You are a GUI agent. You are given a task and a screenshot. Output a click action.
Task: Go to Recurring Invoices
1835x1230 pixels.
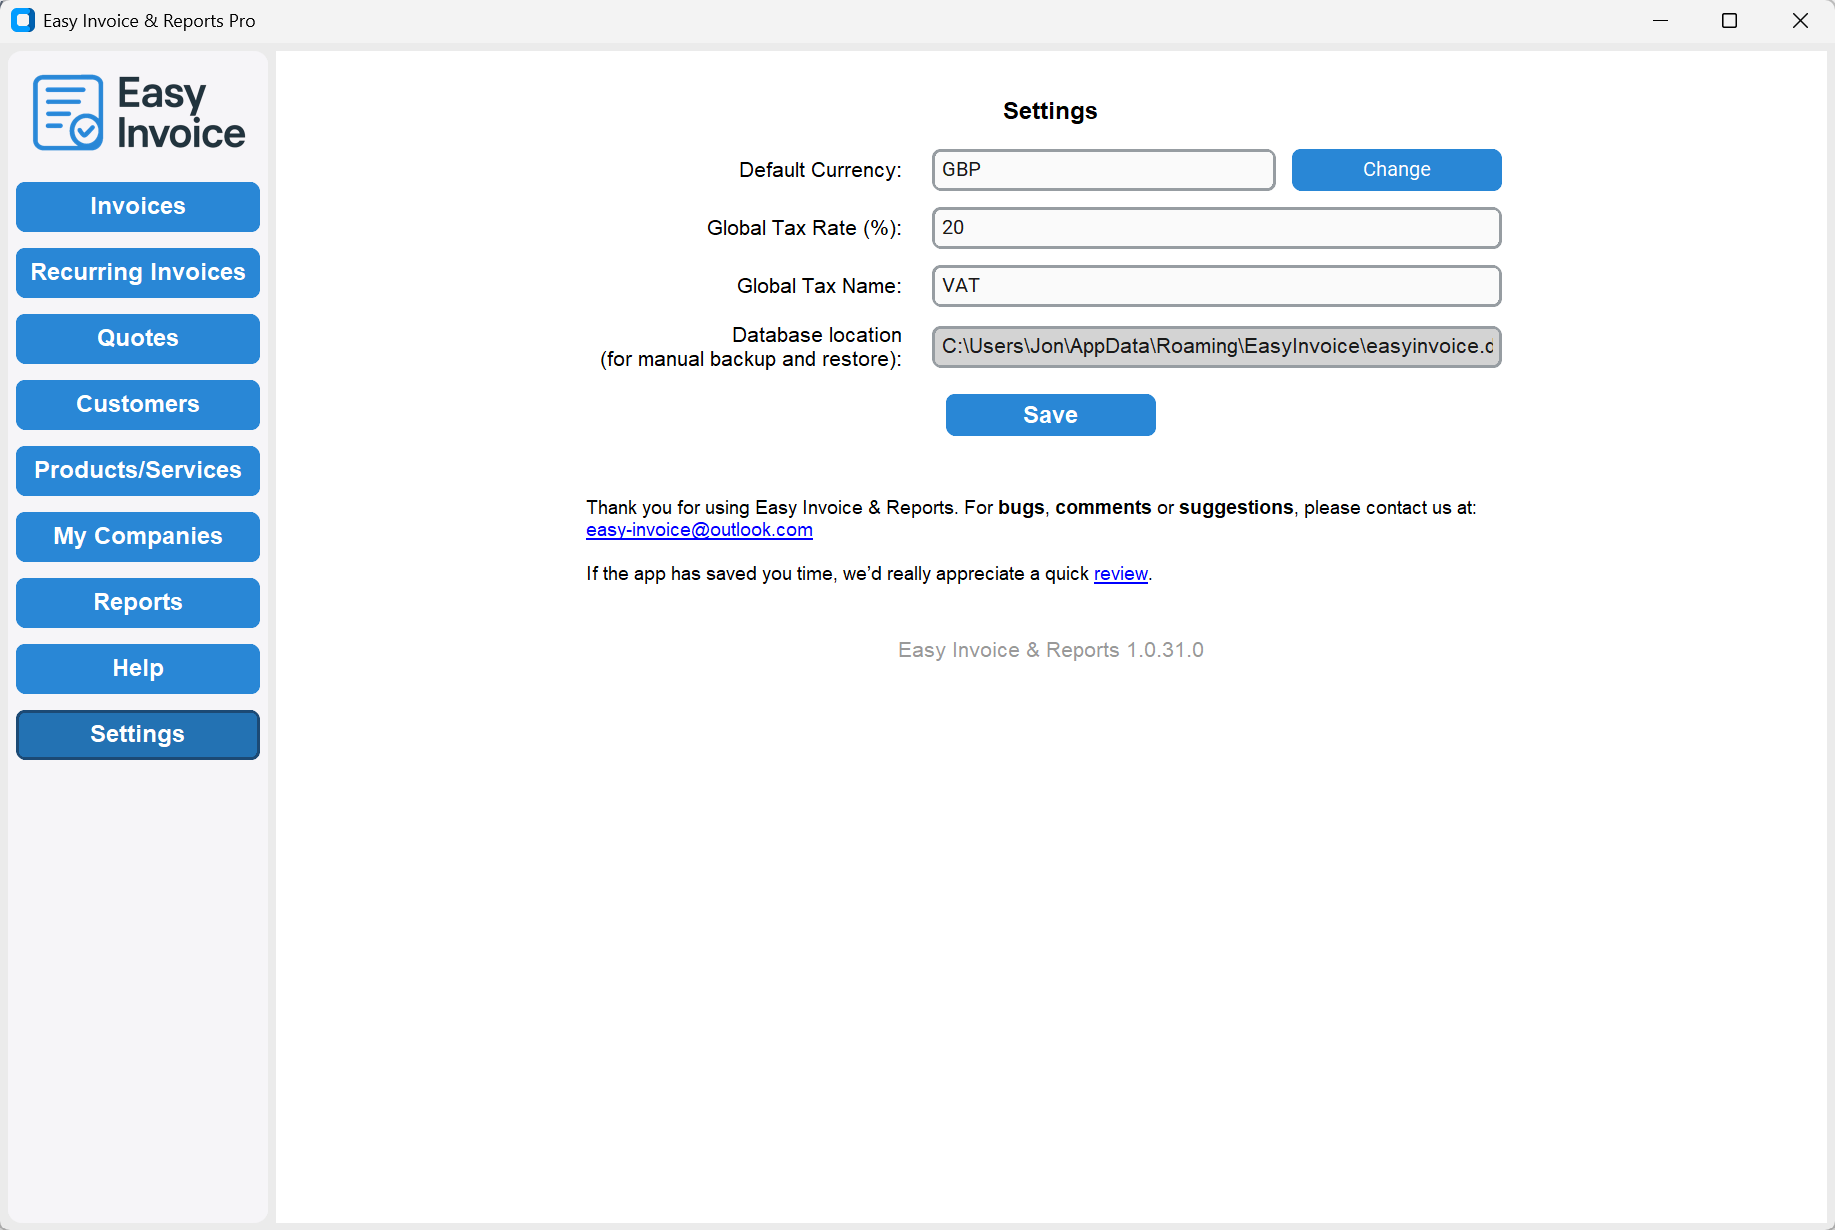click(x=138, y=273)
